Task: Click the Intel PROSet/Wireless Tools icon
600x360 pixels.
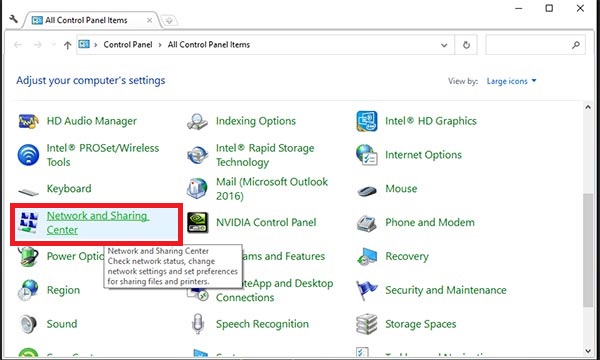Action: point(29,155)
